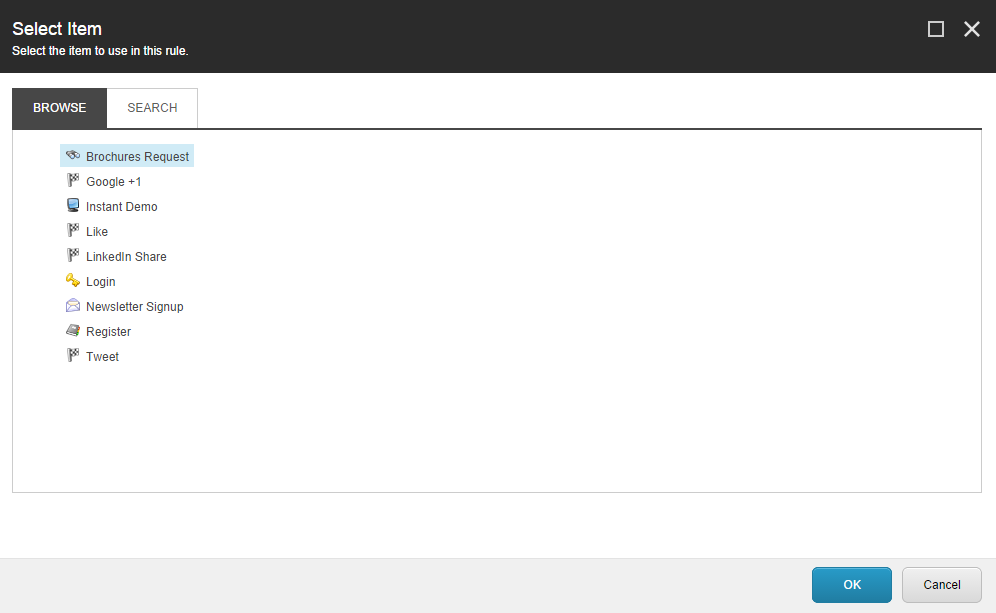Select the Instant Demo item label

tap(121, 206)
